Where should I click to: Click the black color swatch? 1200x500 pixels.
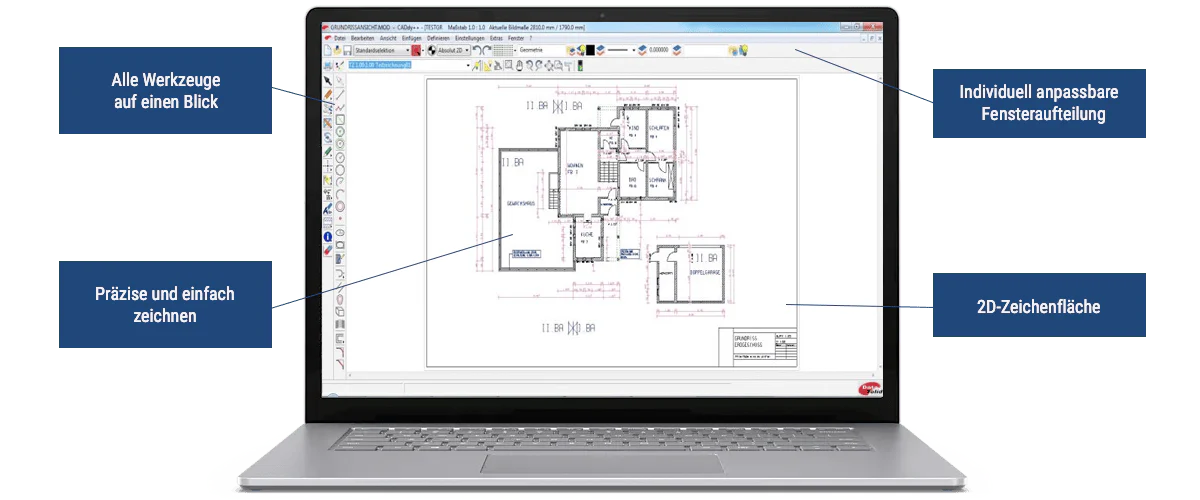pyautogui.click(x=591, y=50)
